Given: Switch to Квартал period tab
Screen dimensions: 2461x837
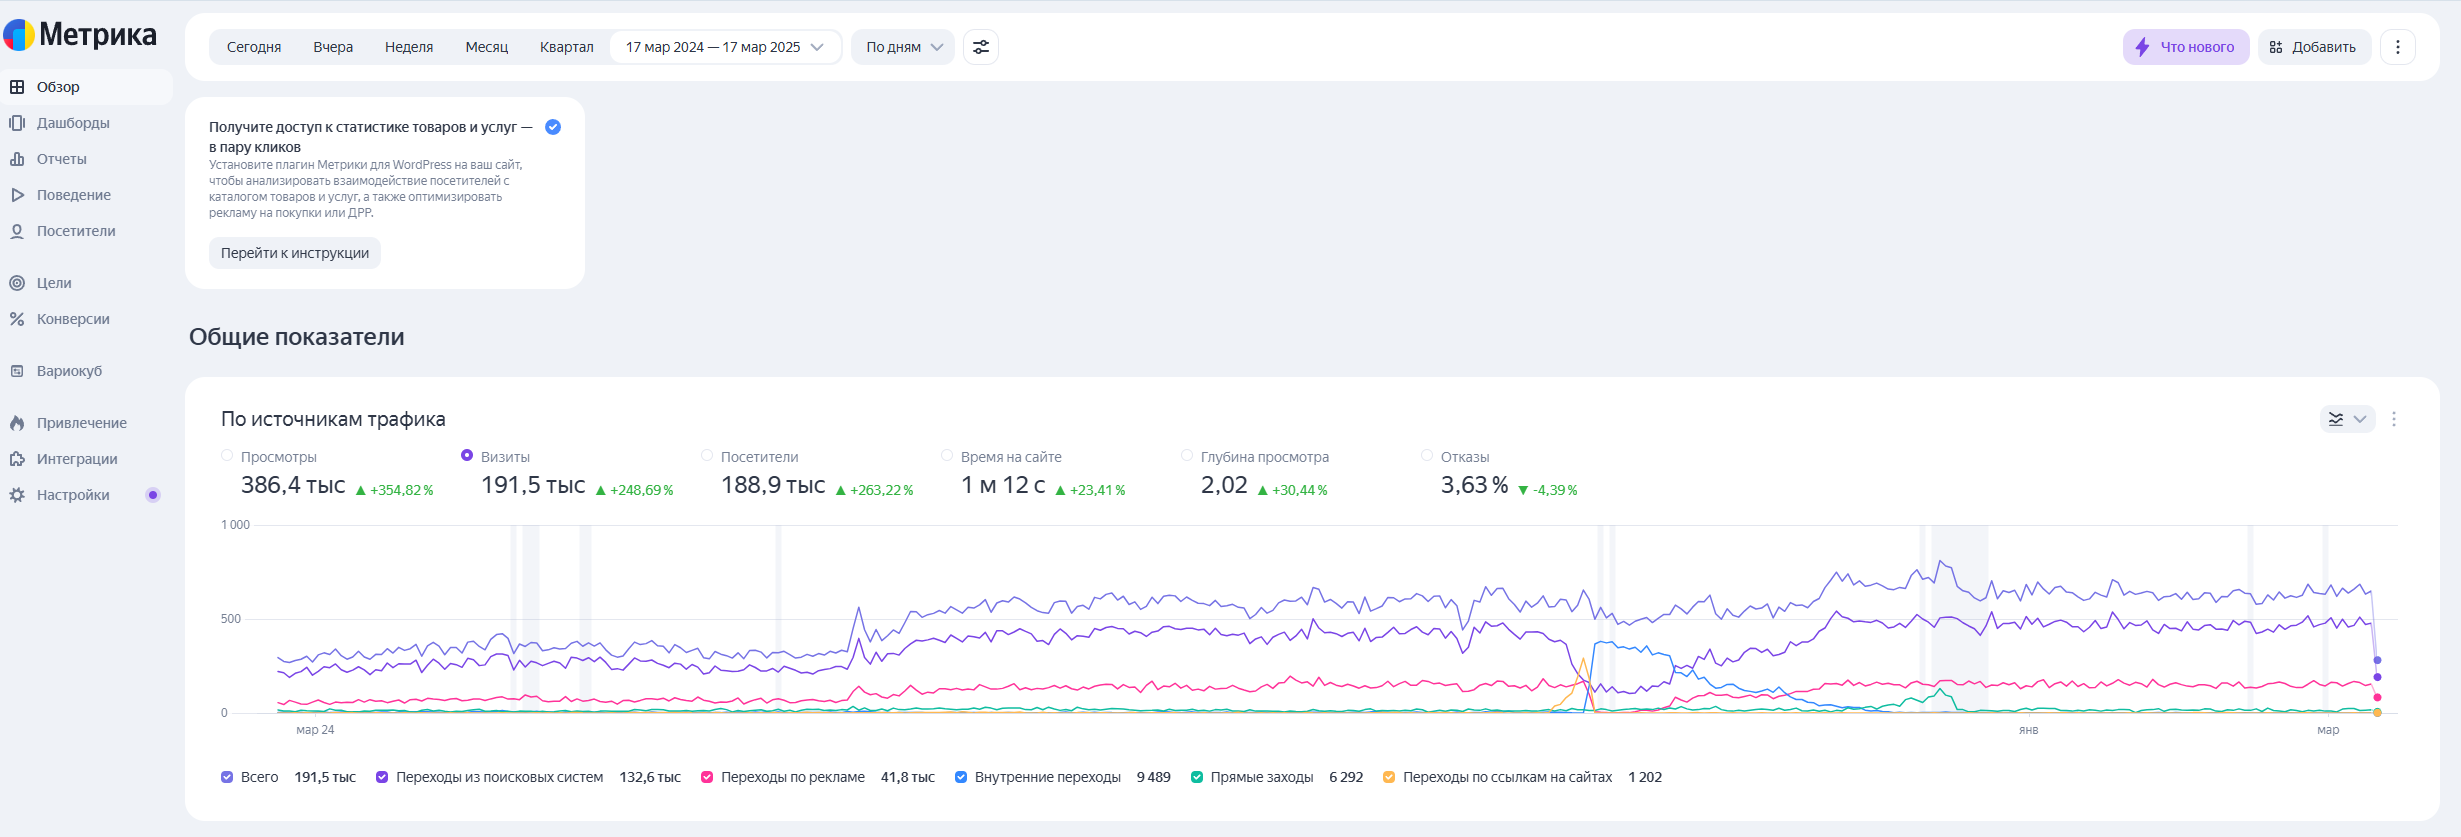Looking at the screenshot, I should pyautogui.click(x=566, y=47).
